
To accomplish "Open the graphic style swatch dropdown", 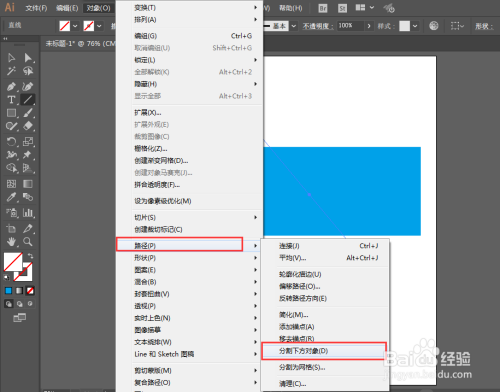I will pyautogui.click(x=415, y=26).
